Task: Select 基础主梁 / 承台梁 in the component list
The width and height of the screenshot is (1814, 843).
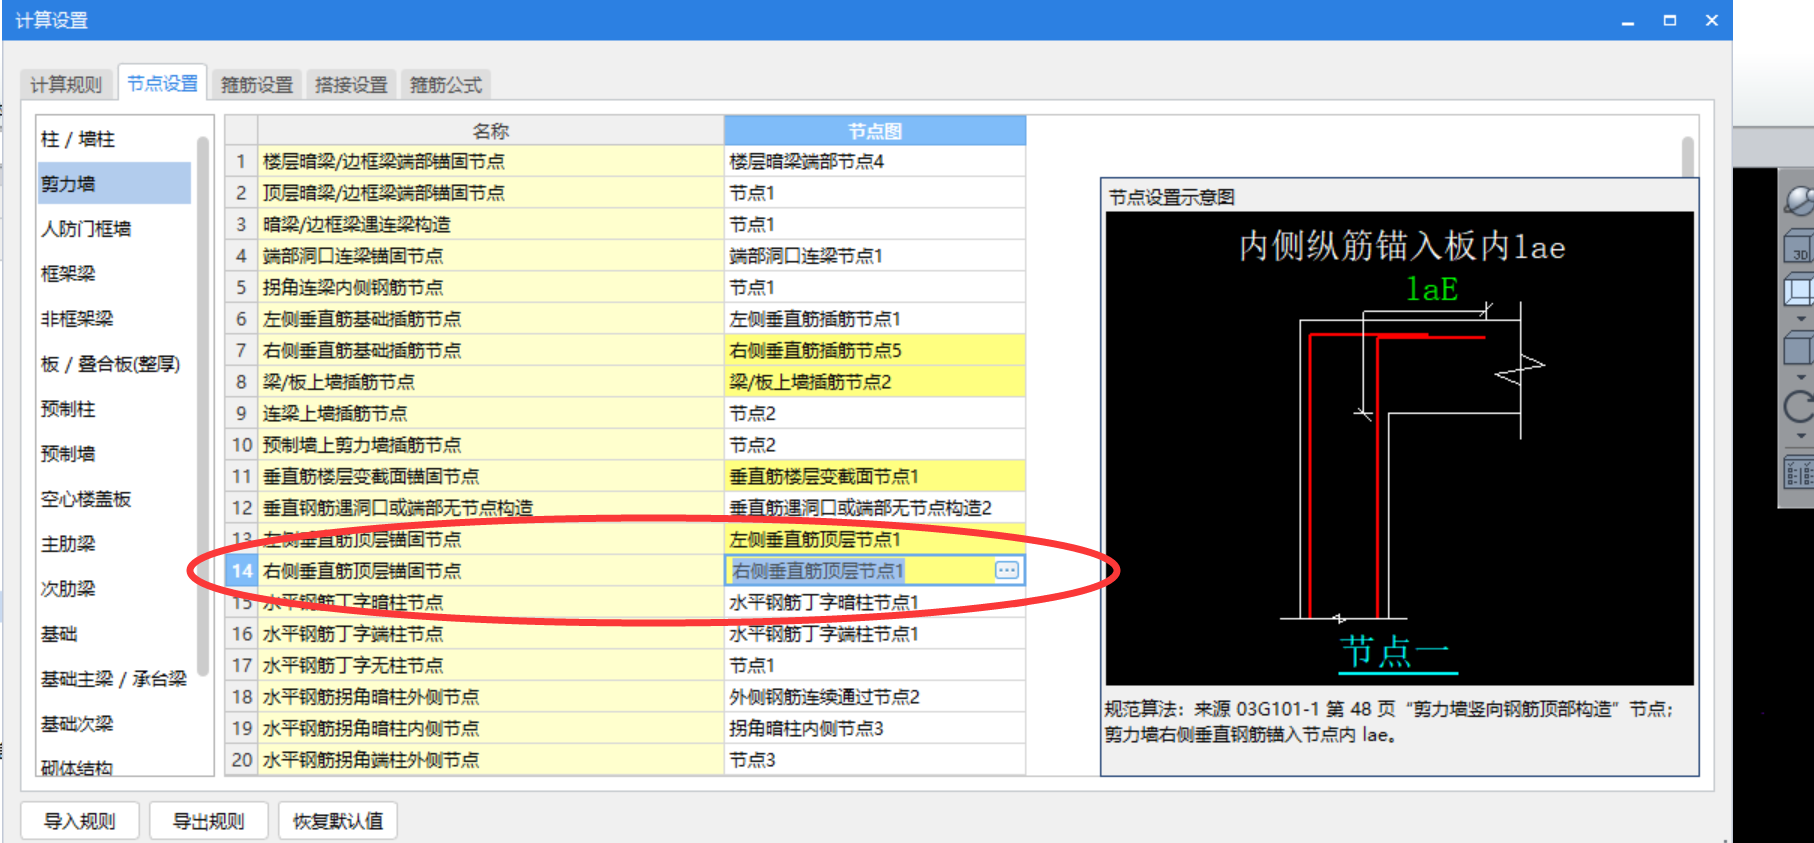Action: point(113,679)
